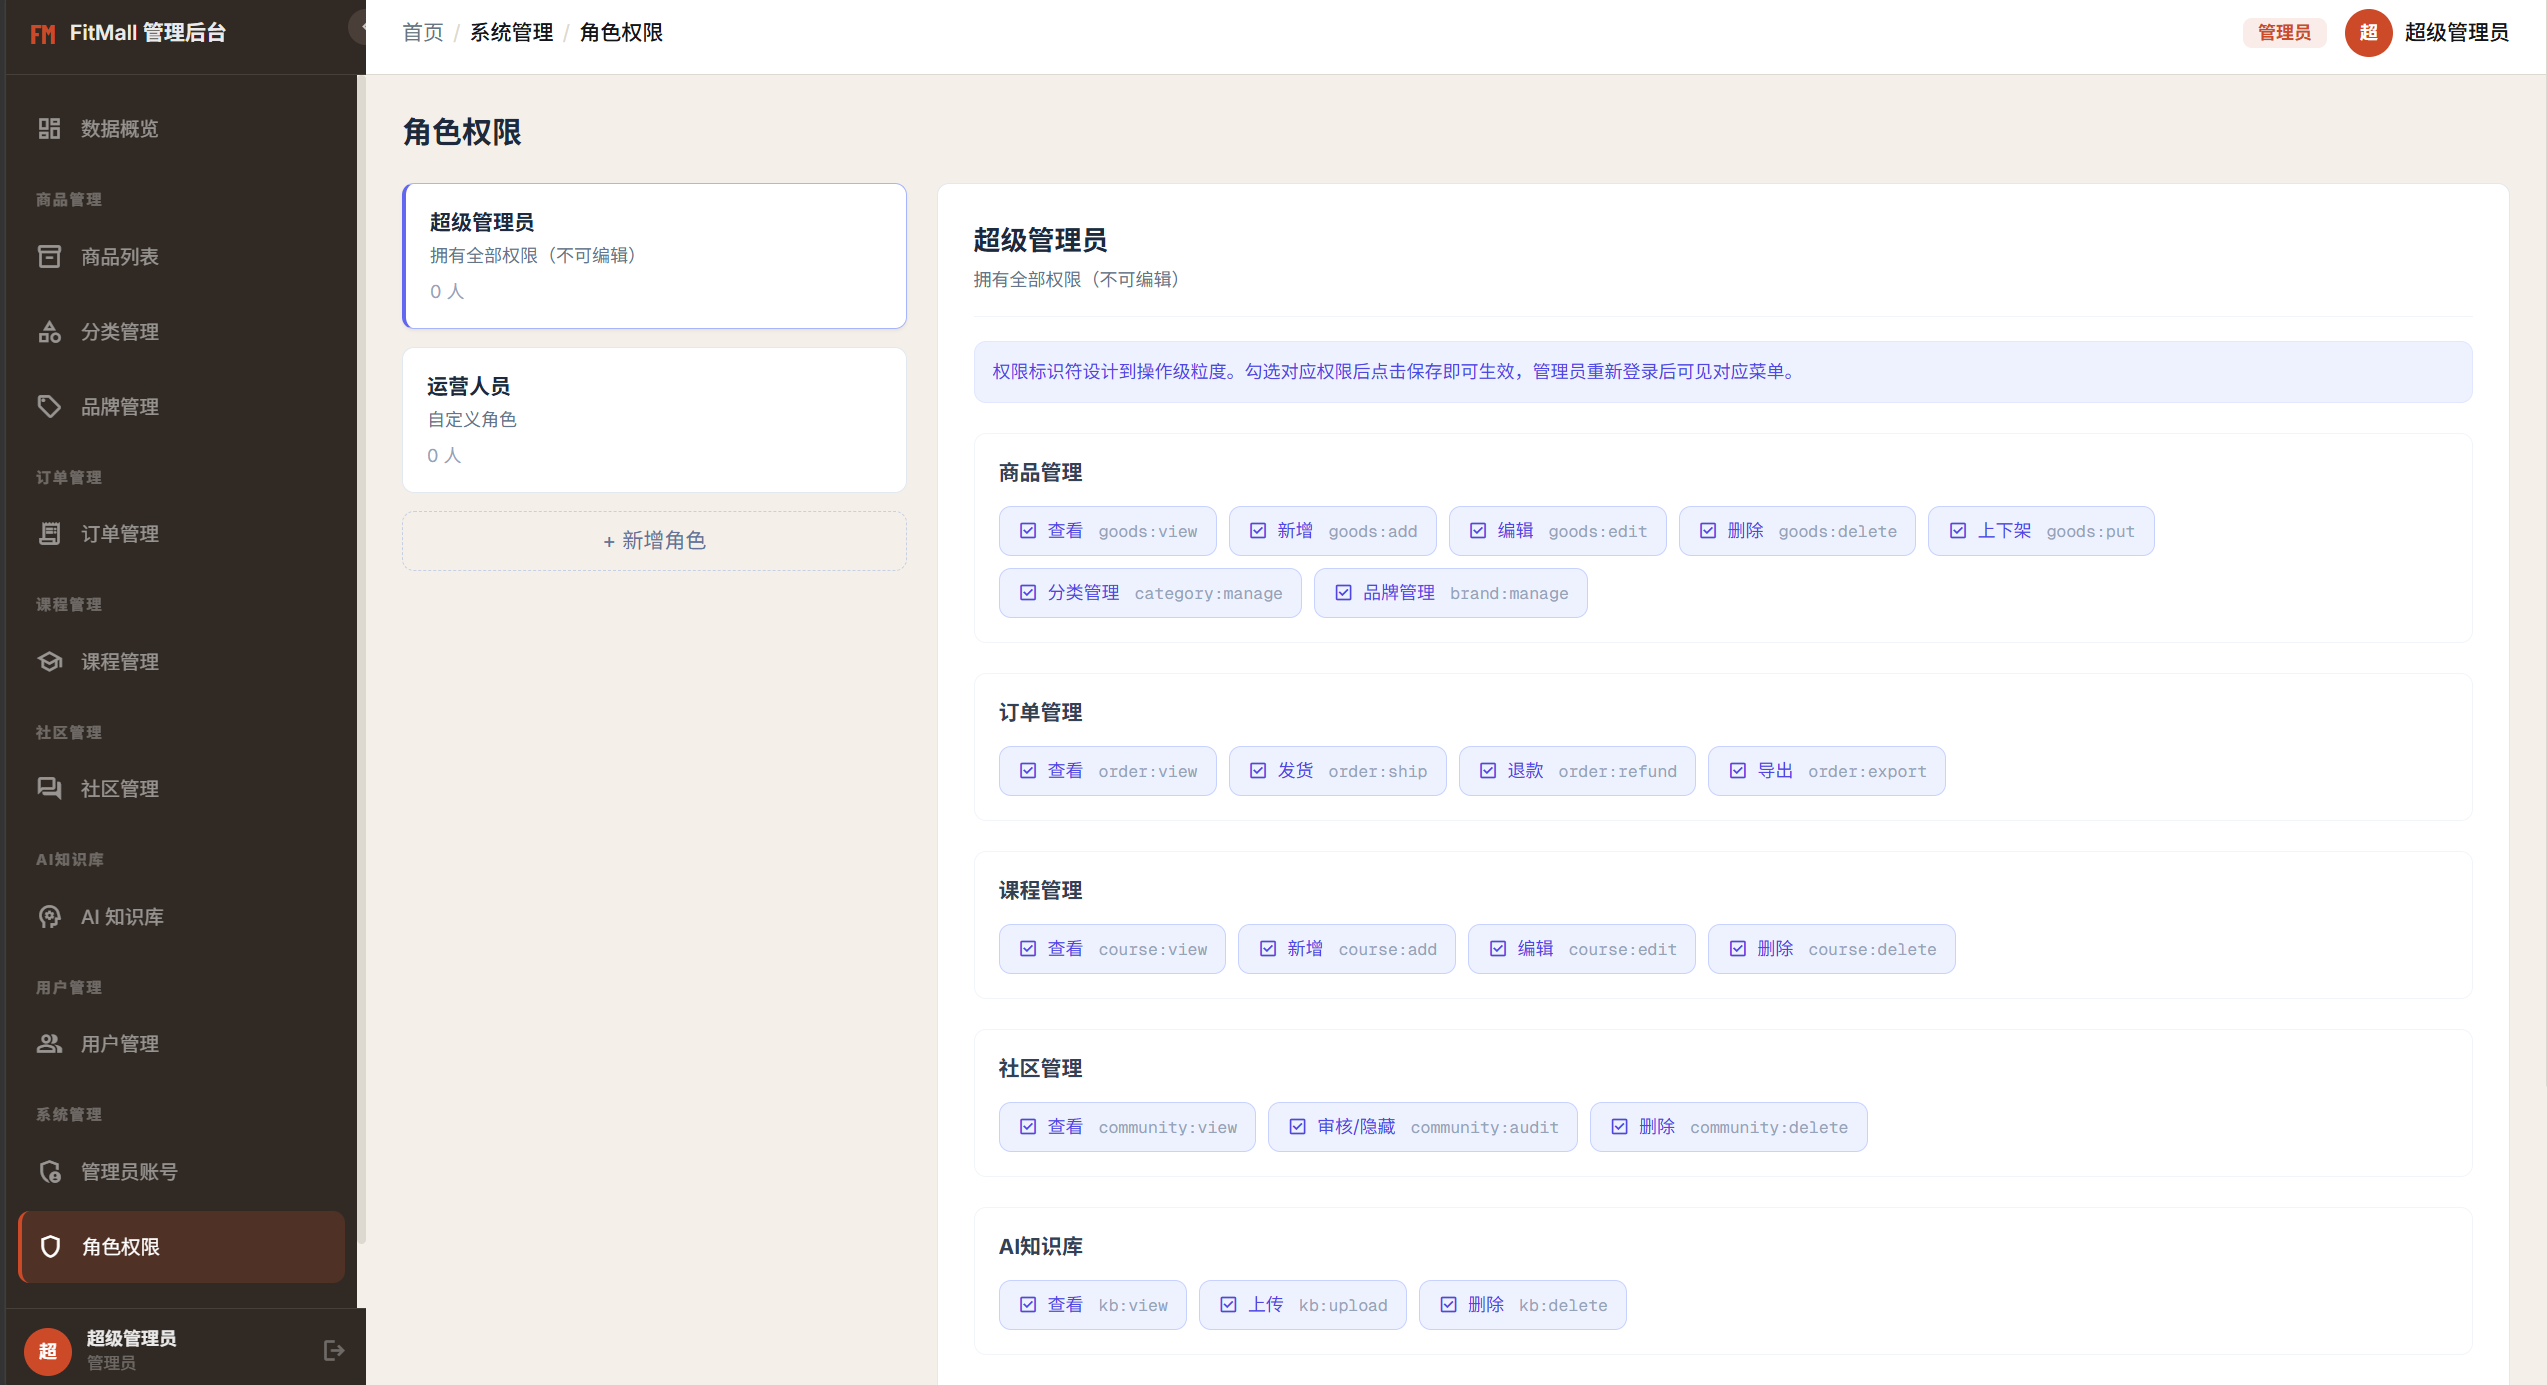This screenshot has width=2547, height=1385.
Task: Click the data overview grid icon
Action: click(49, 128)
